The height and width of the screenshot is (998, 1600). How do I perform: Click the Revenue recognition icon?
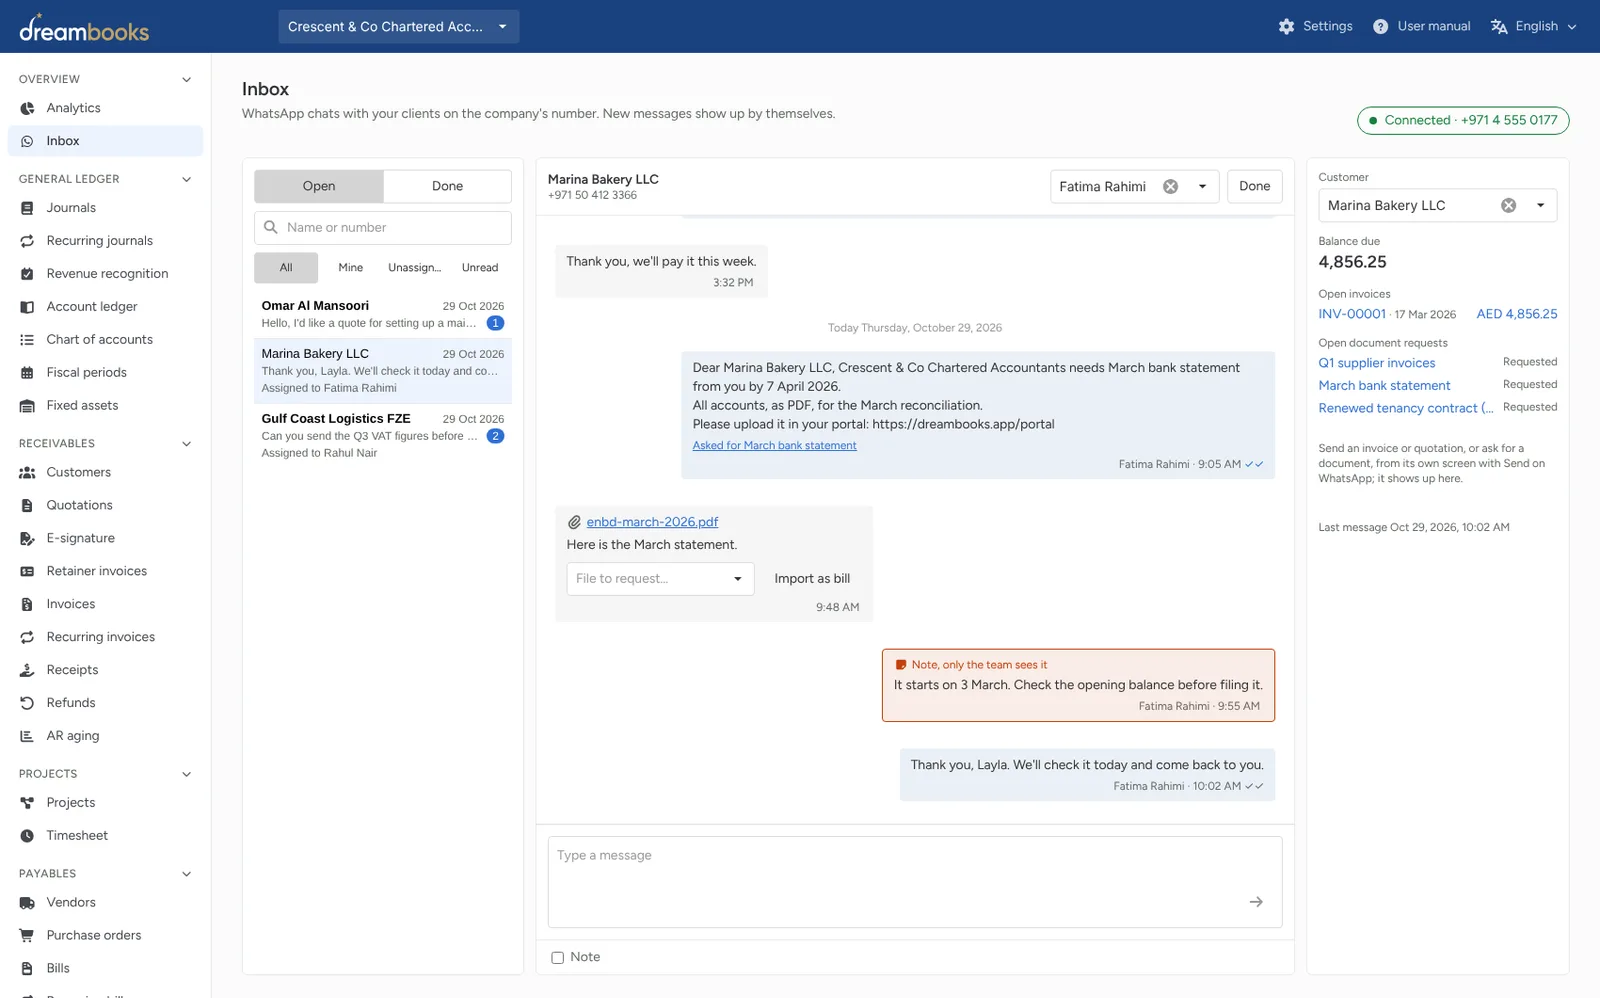click(x=27, y=274)
